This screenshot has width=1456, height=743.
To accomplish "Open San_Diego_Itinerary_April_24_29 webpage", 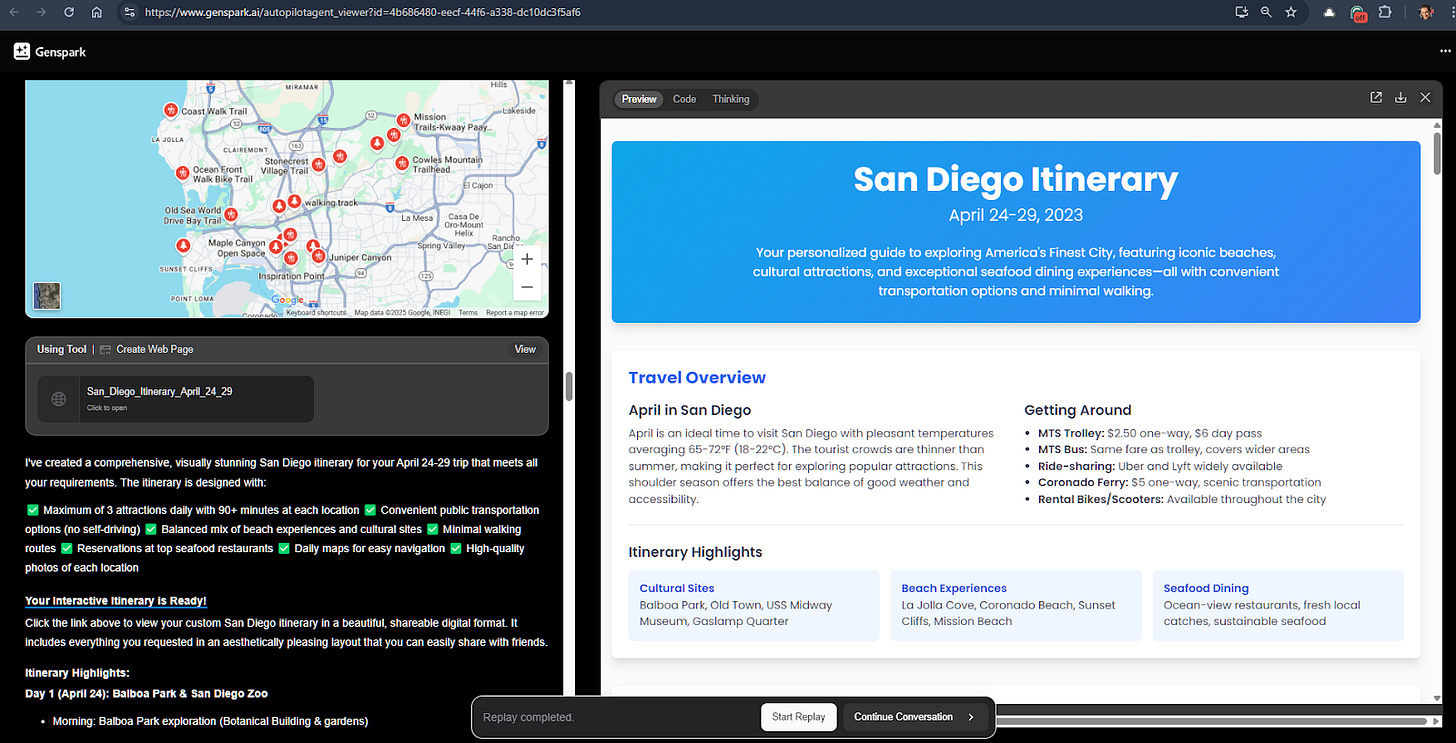I will 159,391.
